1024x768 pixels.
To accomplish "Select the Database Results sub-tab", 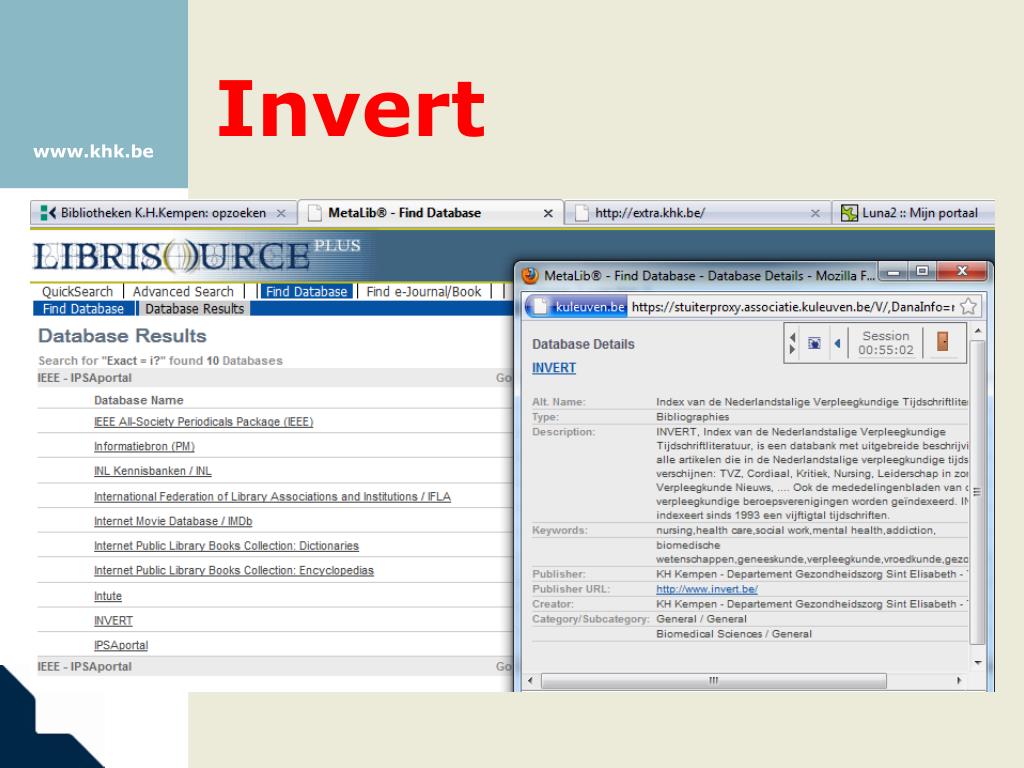I will click(195, 308).
